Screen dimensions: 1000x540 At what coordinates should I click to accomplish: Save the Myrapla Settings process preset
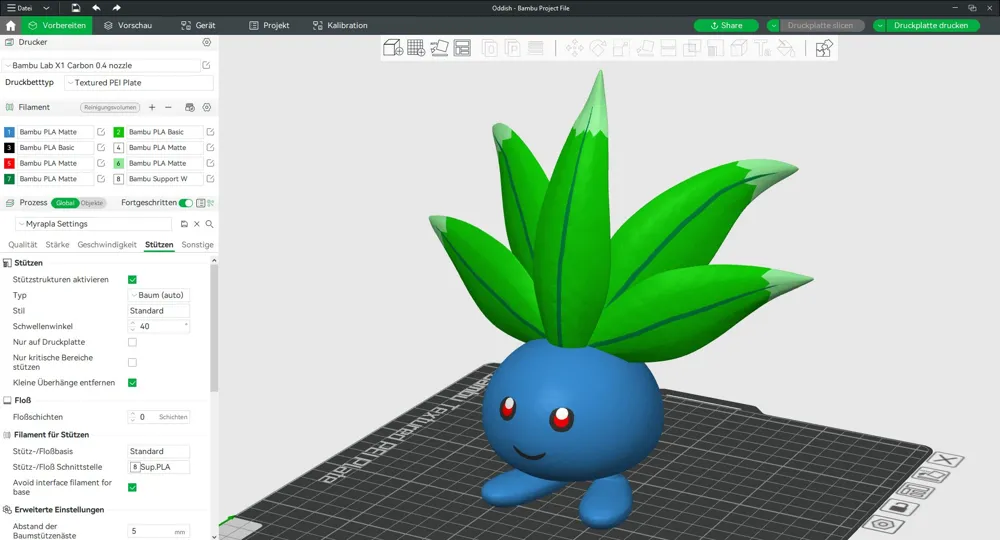click(x=184, y=224)
